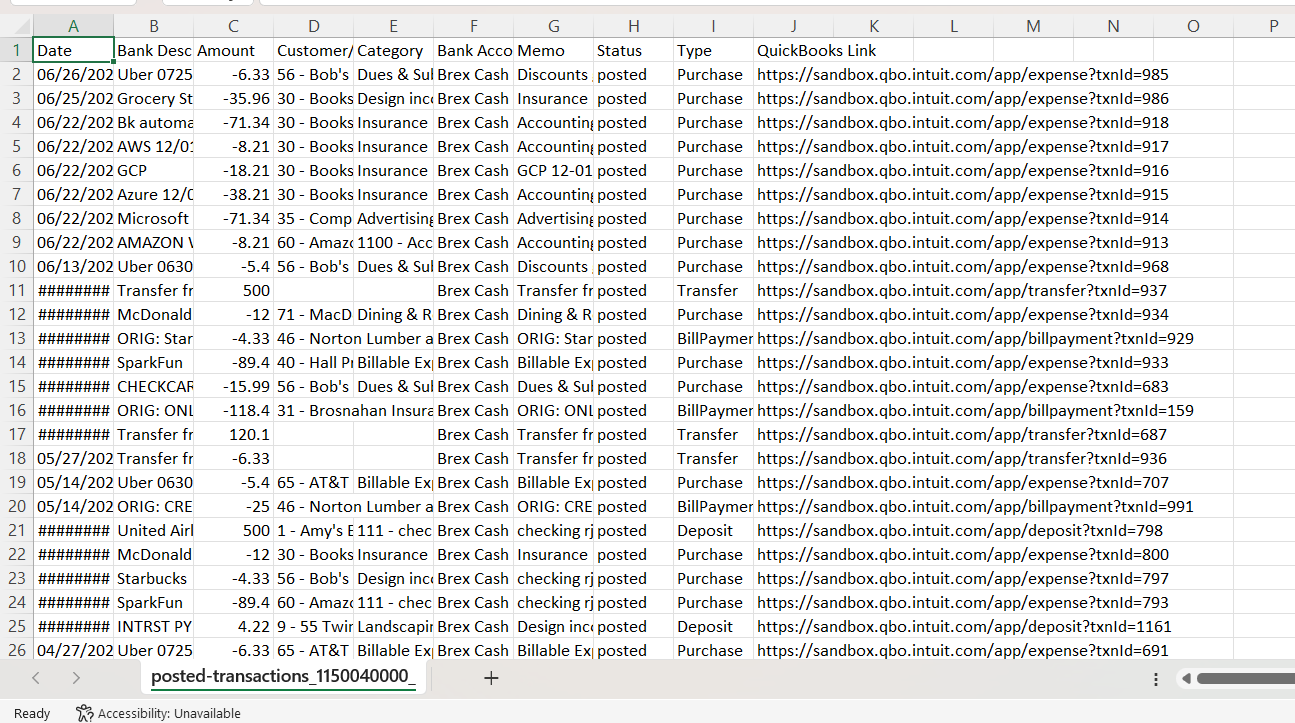Open posted-transactions_1150040000_ sheet tab
Viewport: 1295px width, 723px height.
tap(283, 677)
